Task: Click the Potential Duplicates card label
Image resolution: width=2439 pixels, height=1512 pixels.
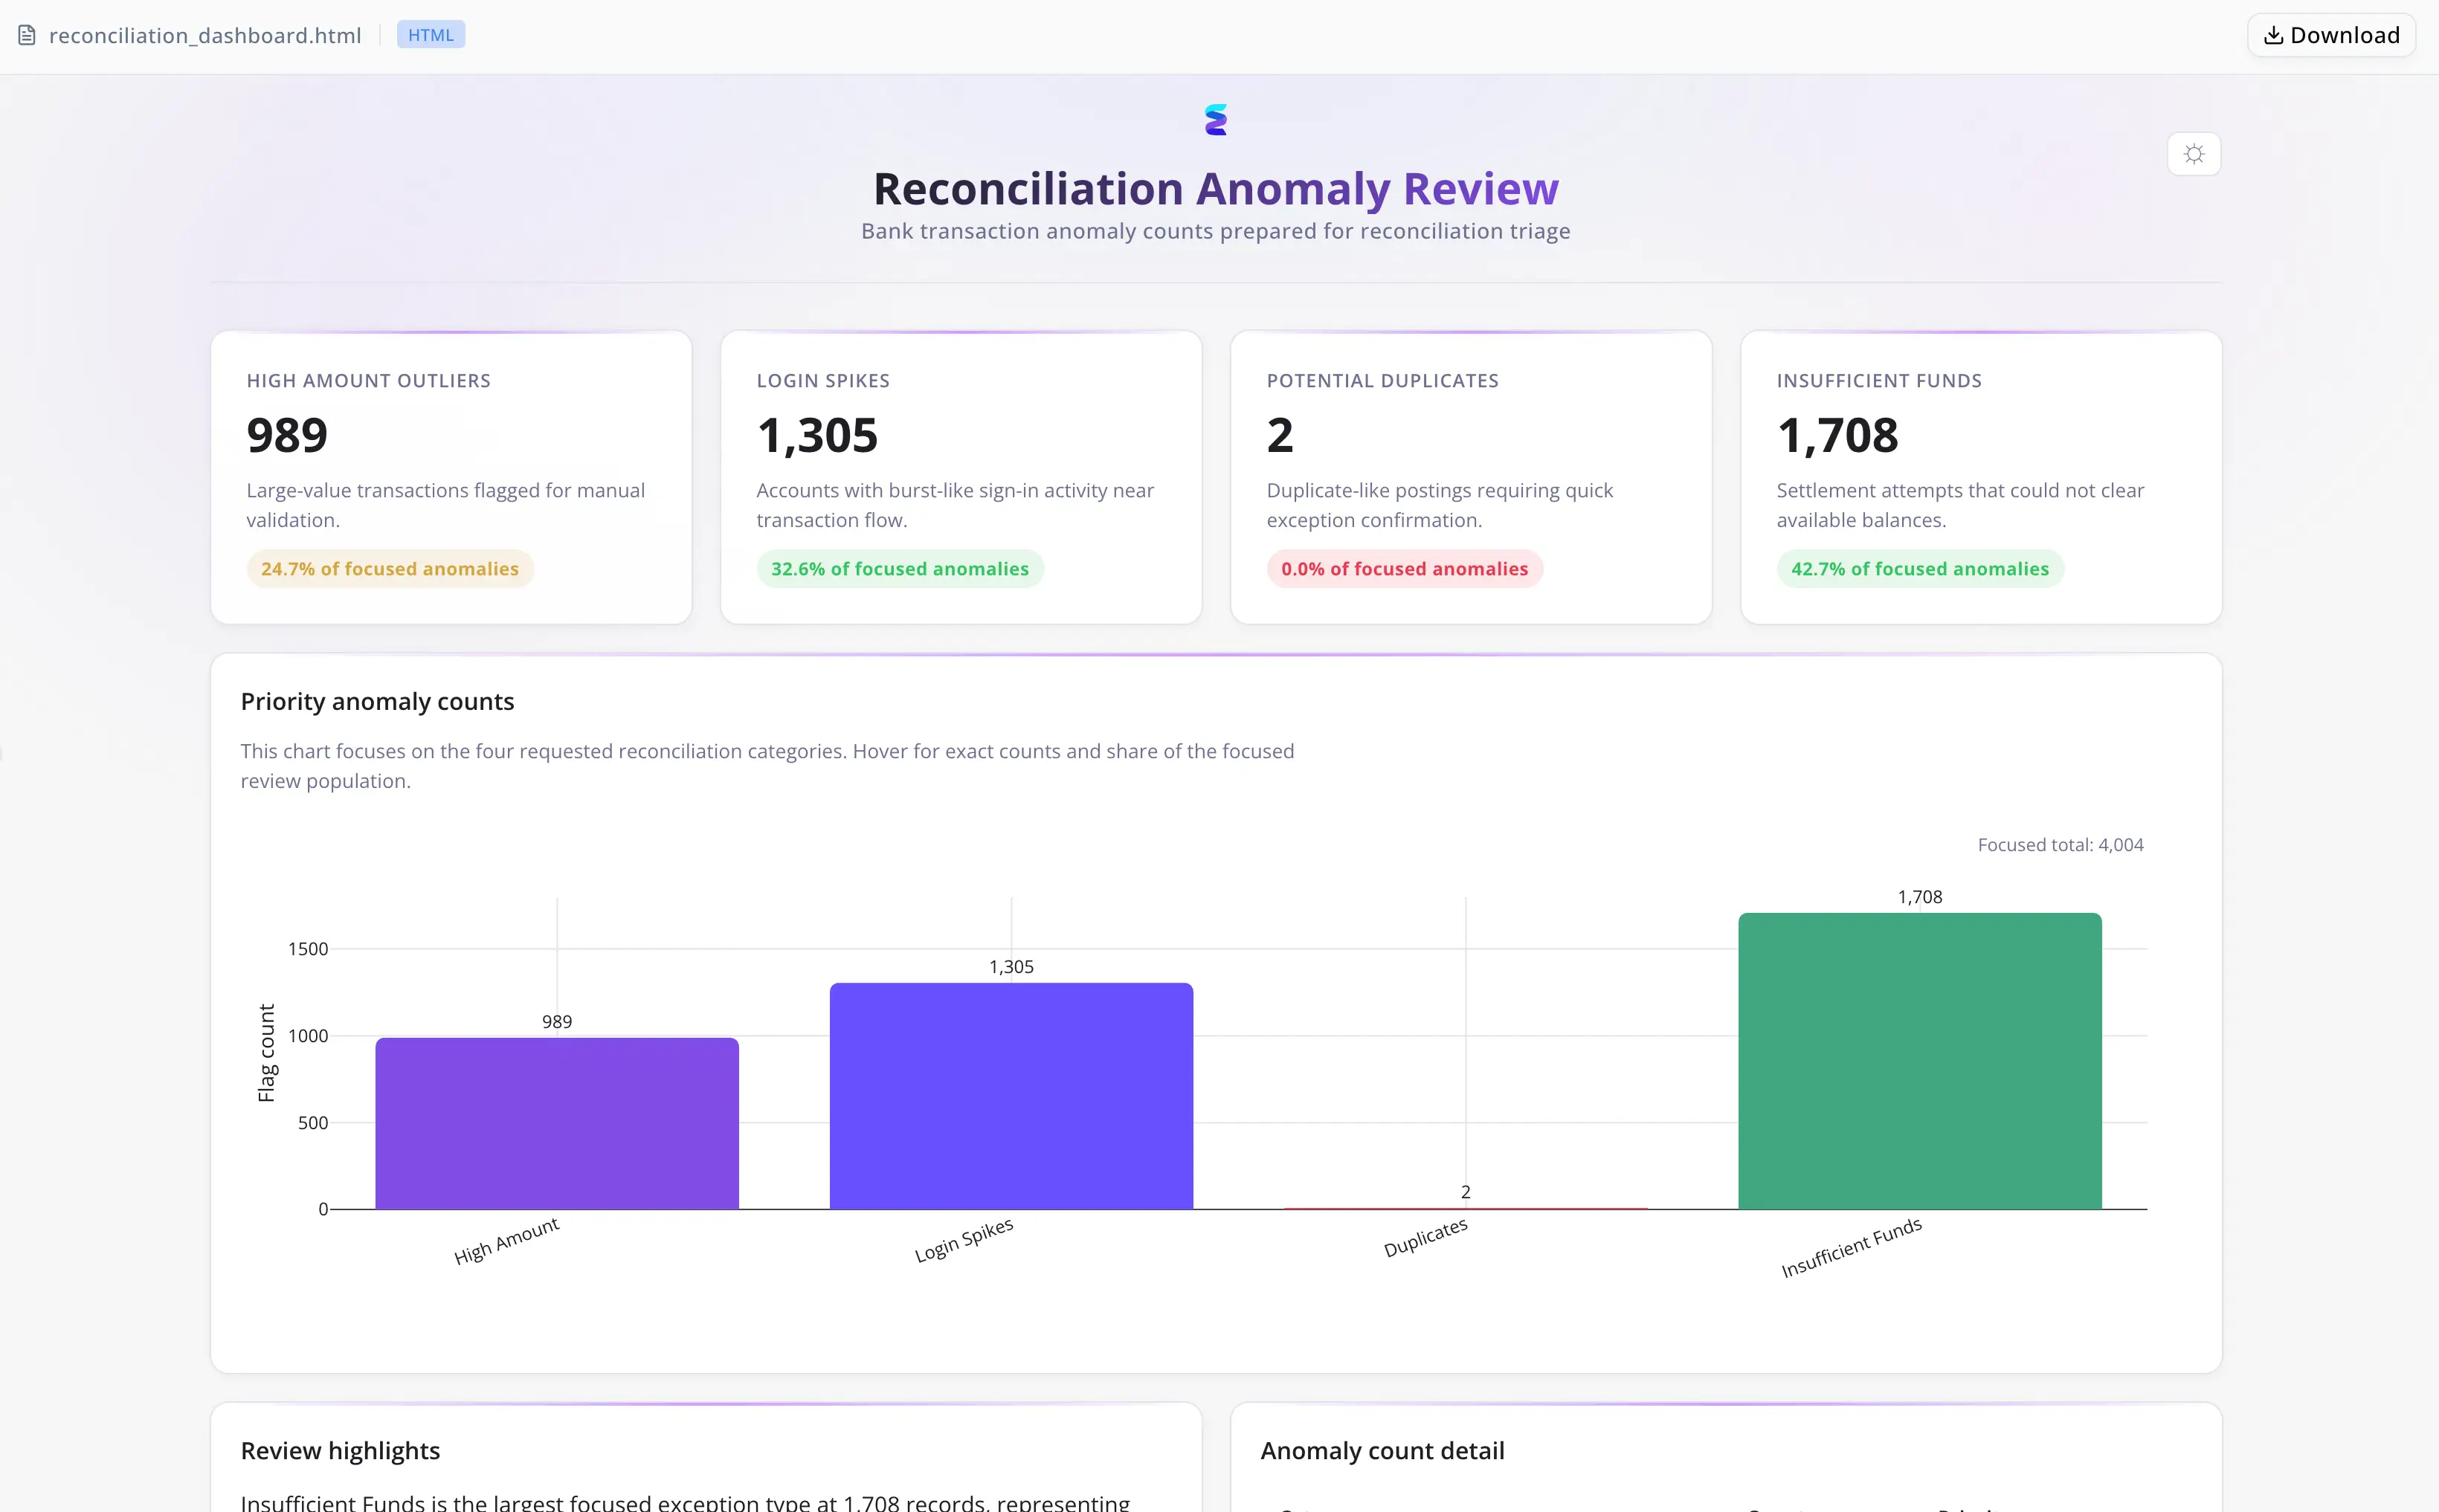Action: click(x=1383, y=381)
